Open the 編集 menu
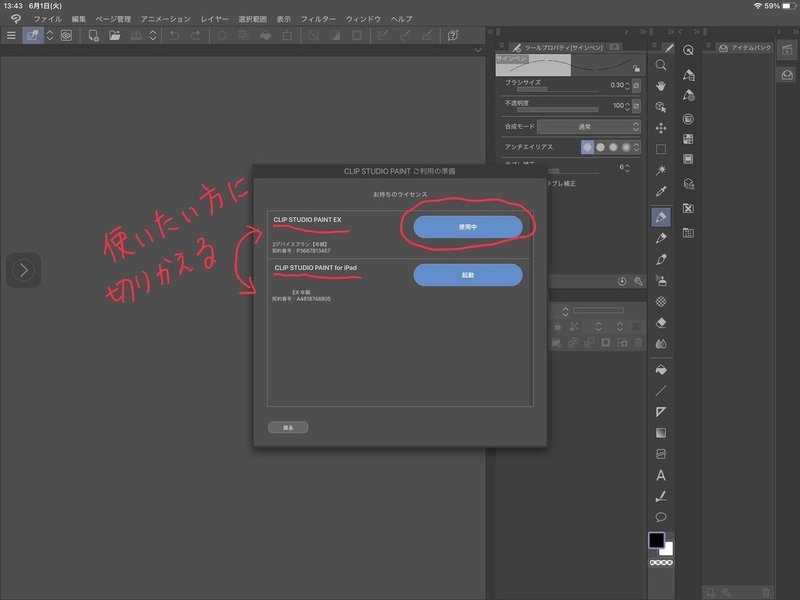Image resolution: width=800 pixels, height=600 pixels. (x=79, y=19)
